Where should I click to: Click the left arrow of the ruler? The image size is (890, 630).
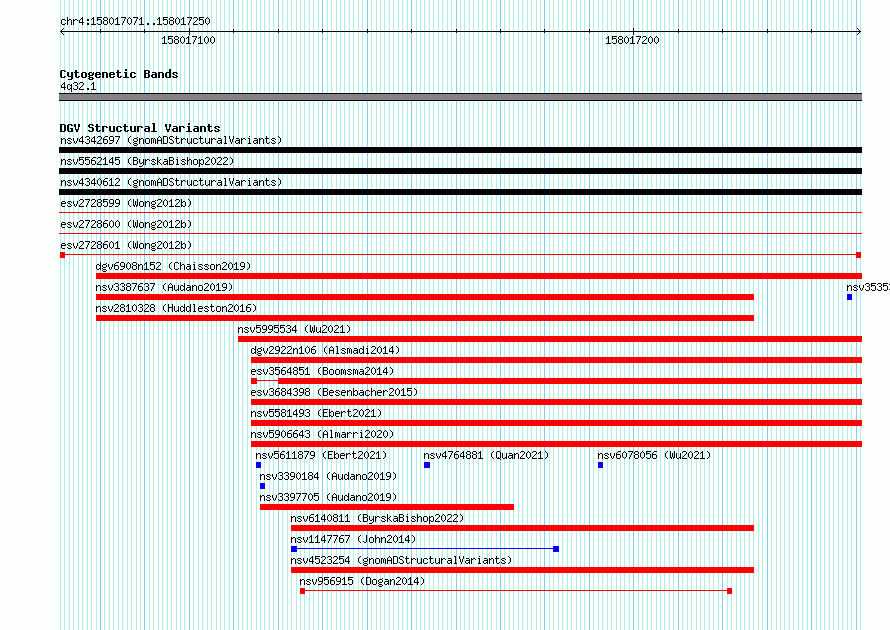(x=63, y=32)
